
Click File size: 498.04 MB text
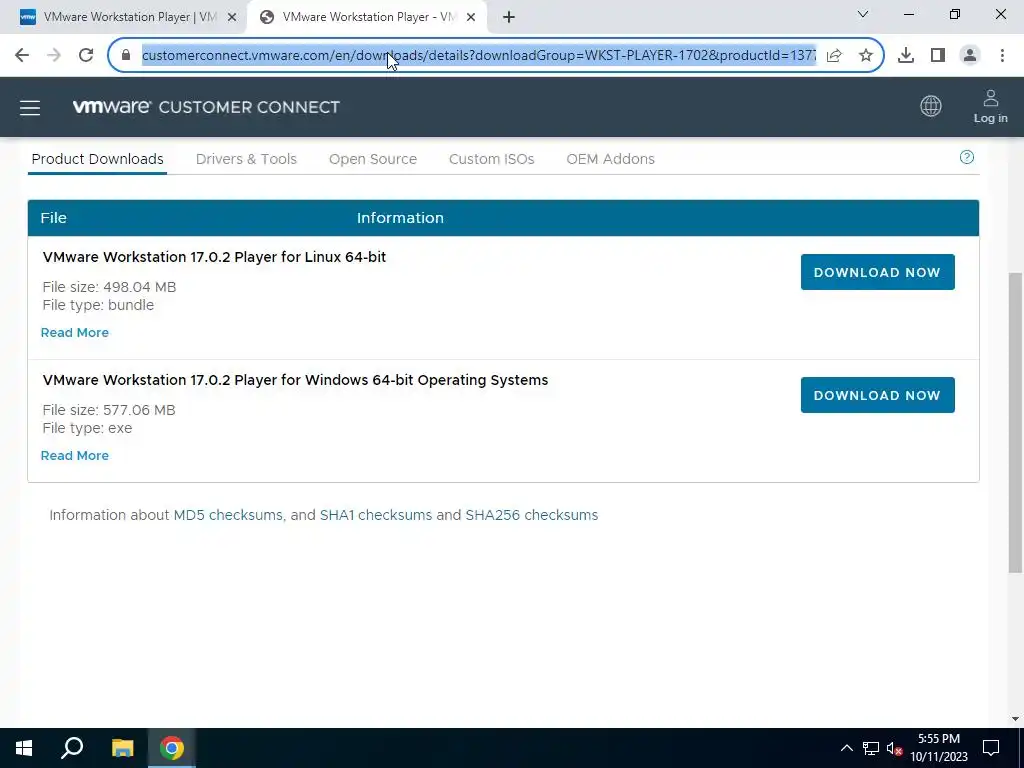[109, 287]
